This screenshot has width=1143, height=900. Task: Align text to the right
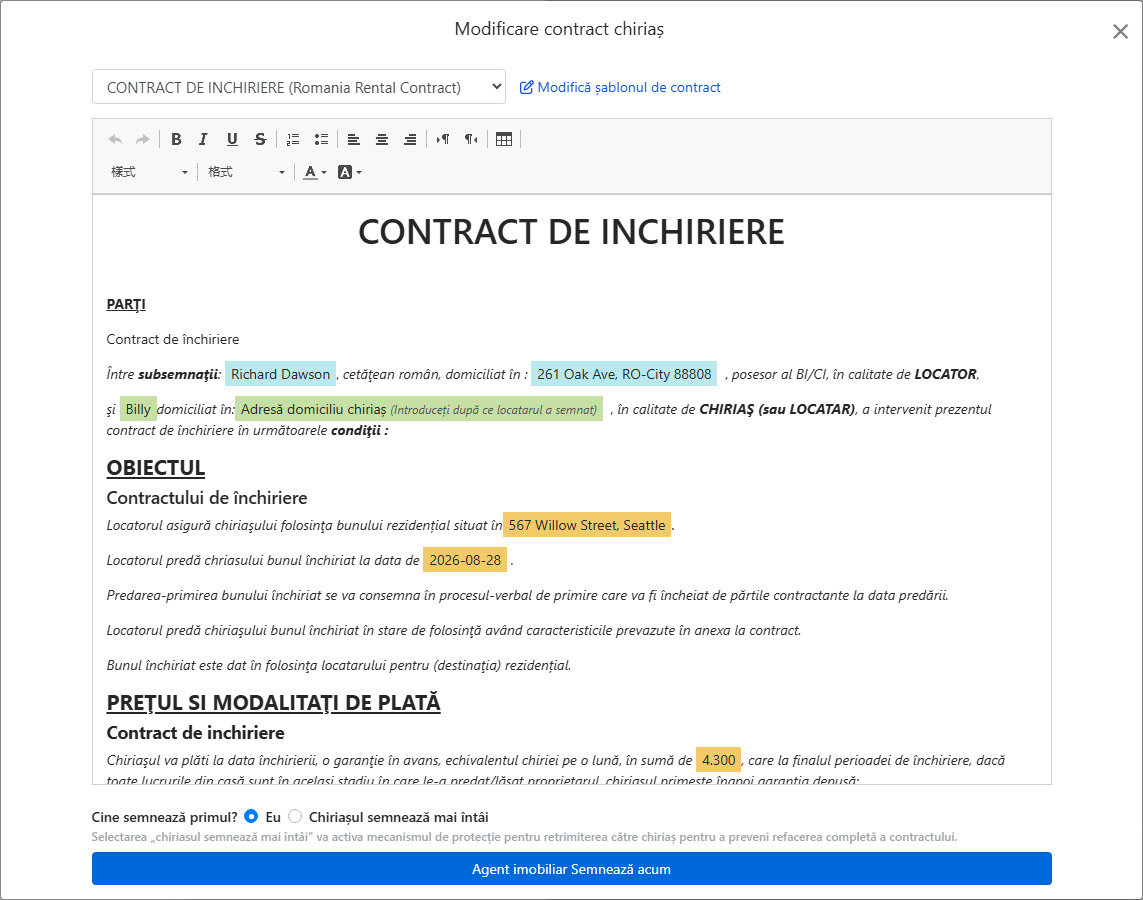coord(410,139)
